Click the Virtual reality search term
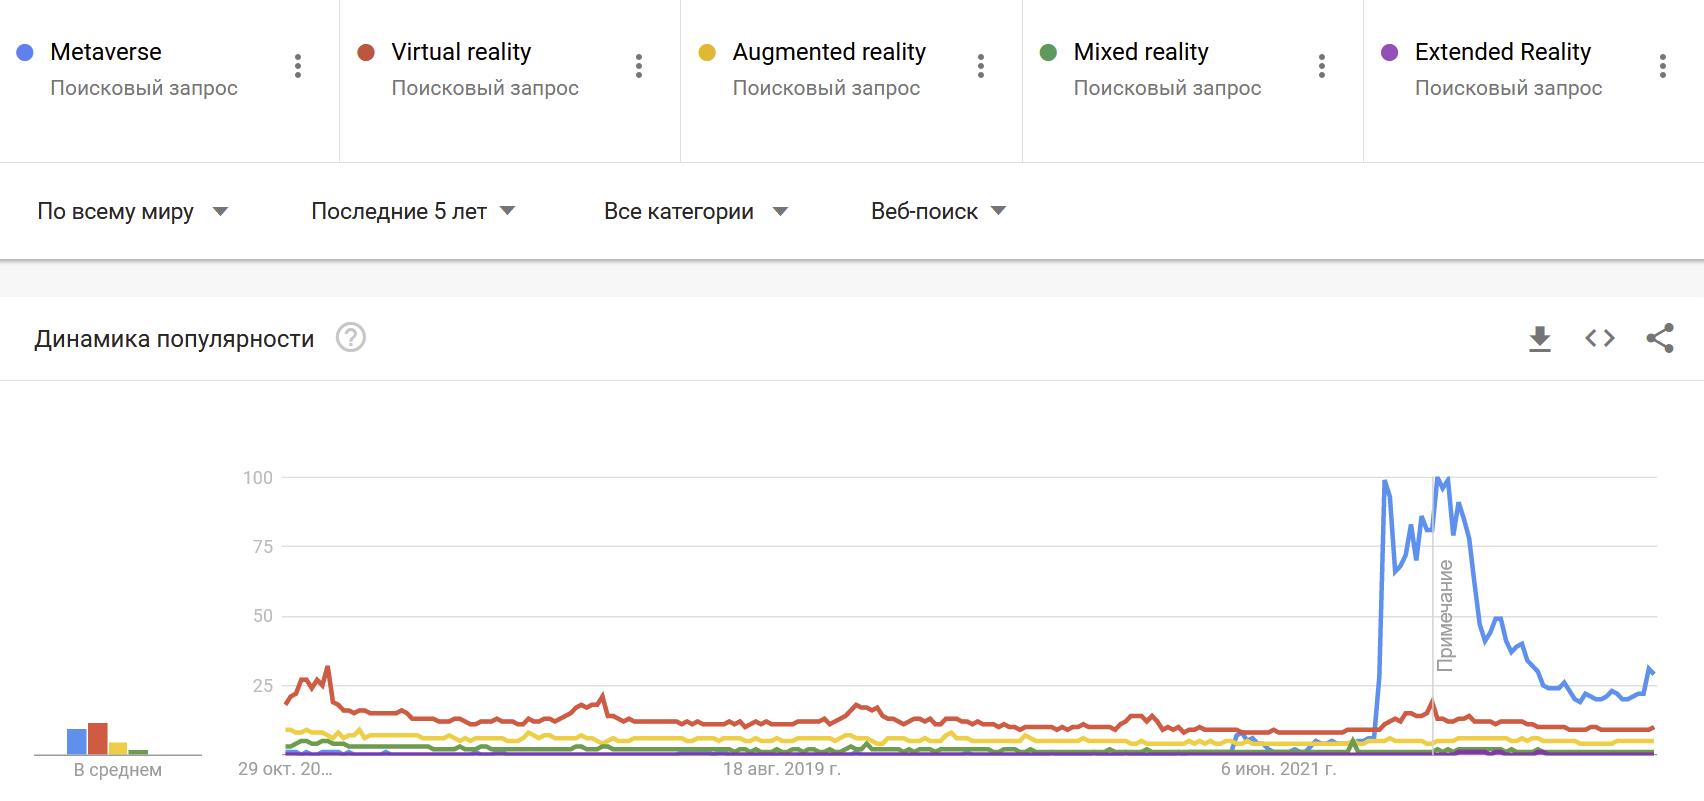The width and height of the screenshot is (1704, 801). pyautogui.click(x=461, y=52)
